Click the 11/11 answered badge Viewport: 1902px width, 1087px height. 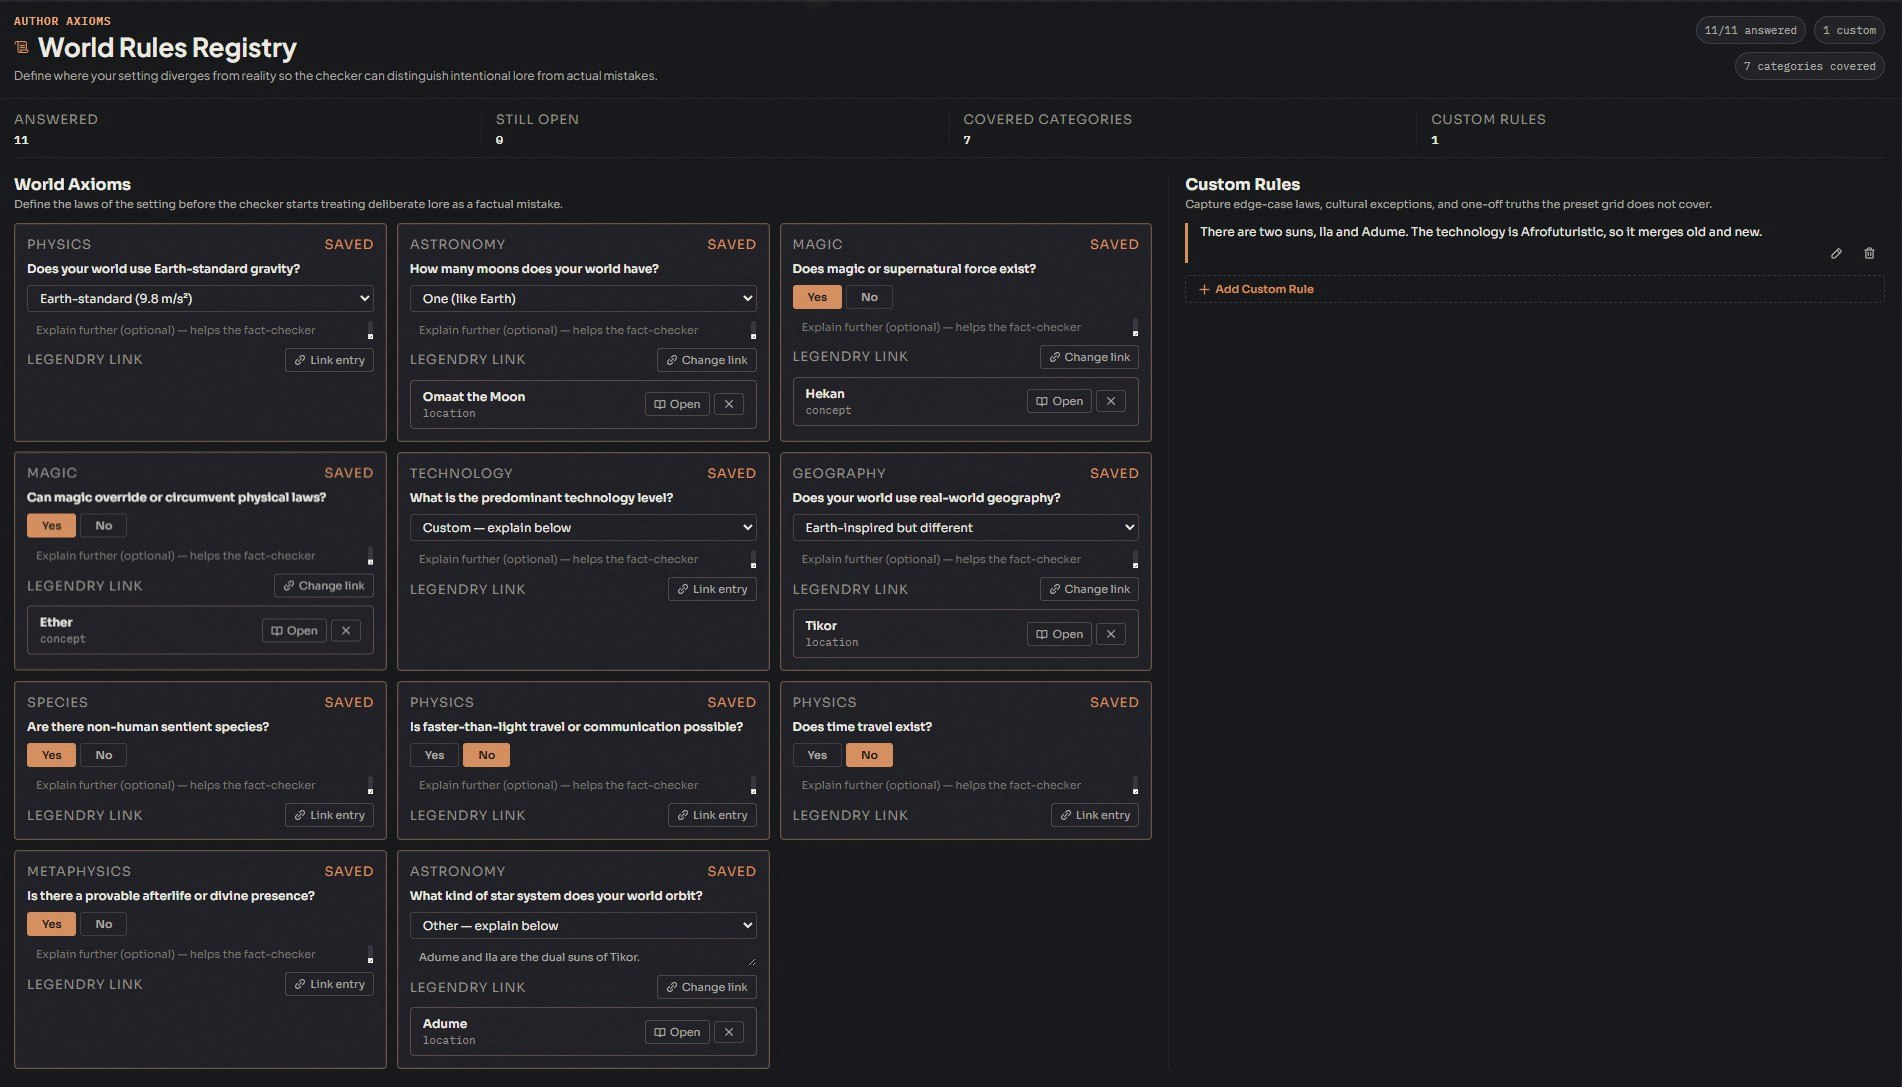point(1750,30)
